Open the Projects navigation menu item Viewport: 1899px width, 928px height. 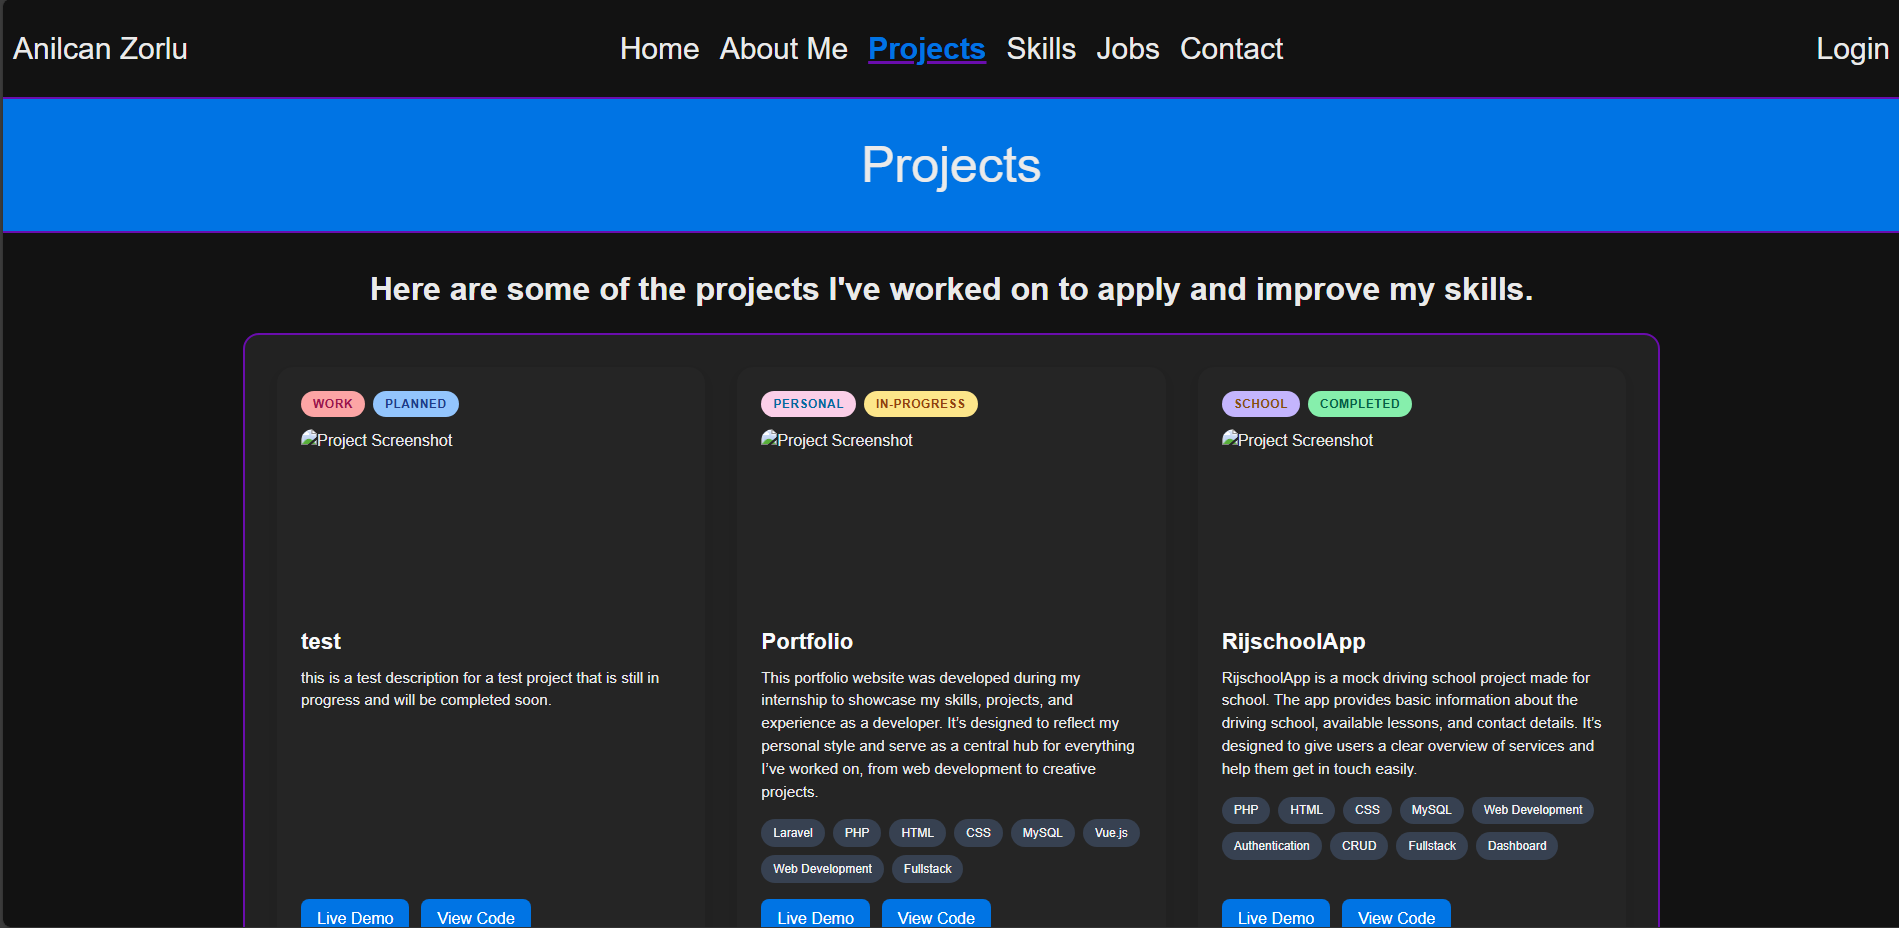point(926,48)
